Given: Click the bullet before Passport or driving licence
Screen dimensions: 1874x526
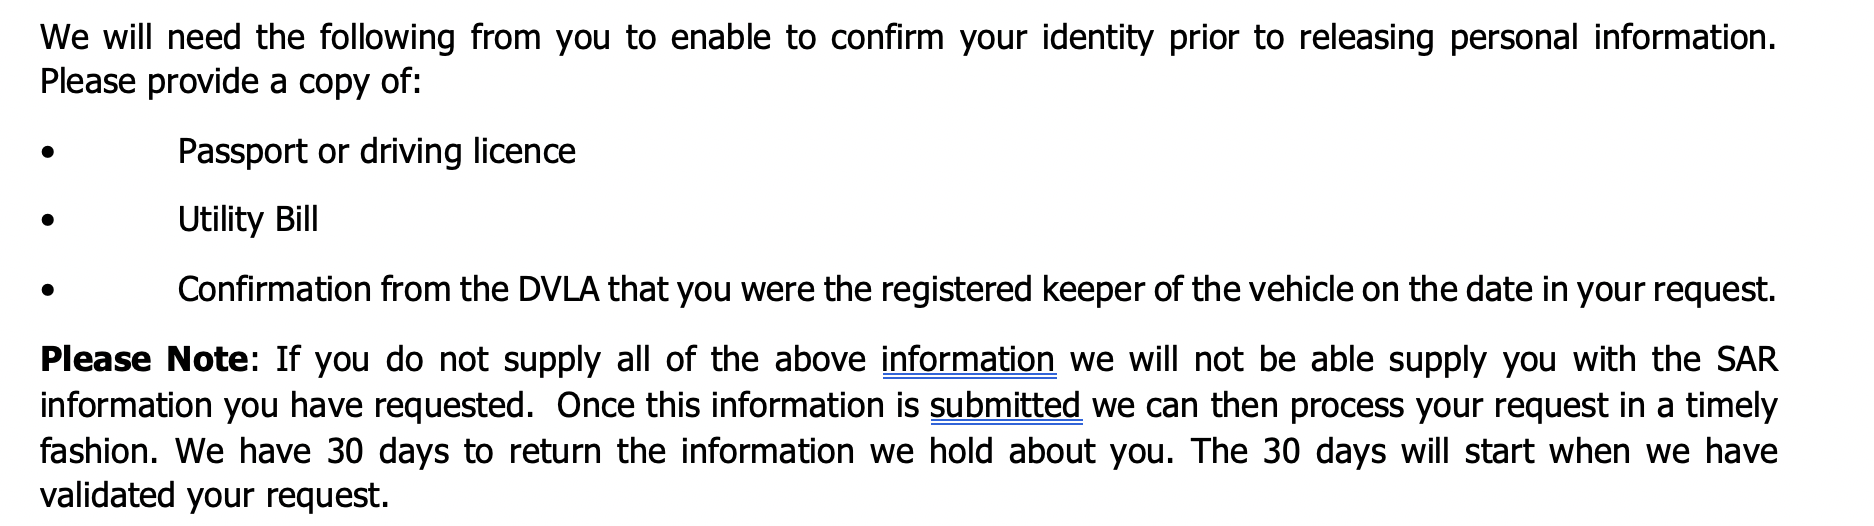Looking at the screenshot, I should (x=47, y=153).
